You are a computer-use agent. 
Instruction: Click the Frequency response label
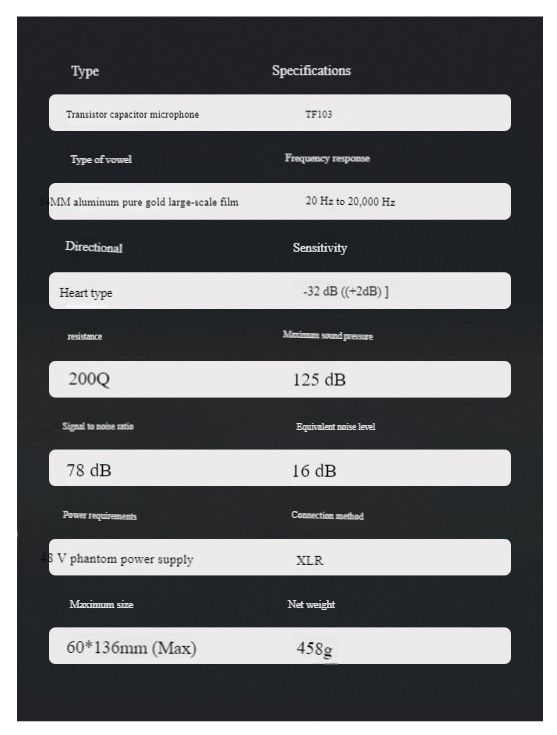tap(327, 158)
